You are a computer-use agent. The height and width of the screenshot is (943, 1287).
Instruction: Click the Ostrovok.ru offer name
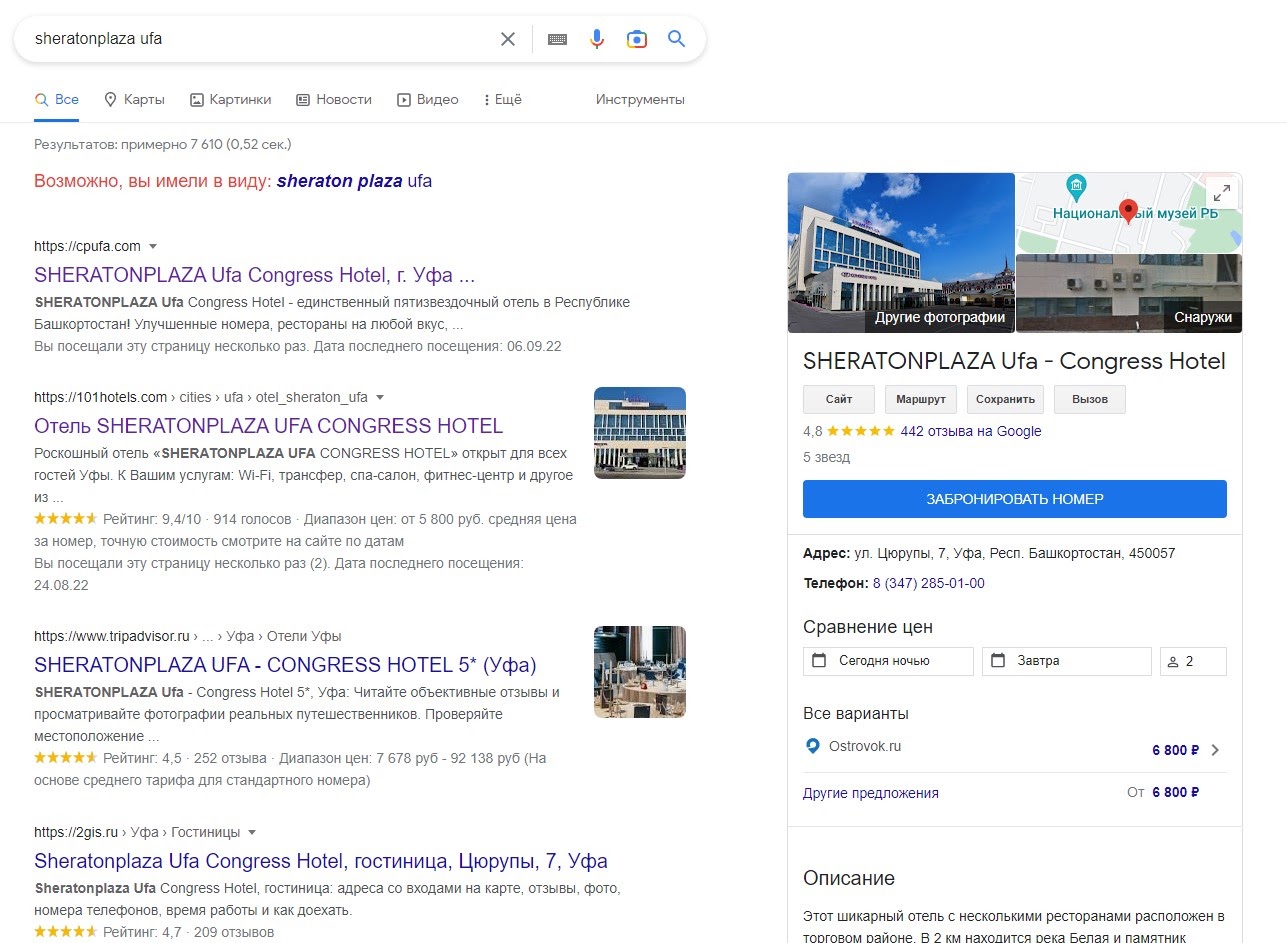pos(865,746)
